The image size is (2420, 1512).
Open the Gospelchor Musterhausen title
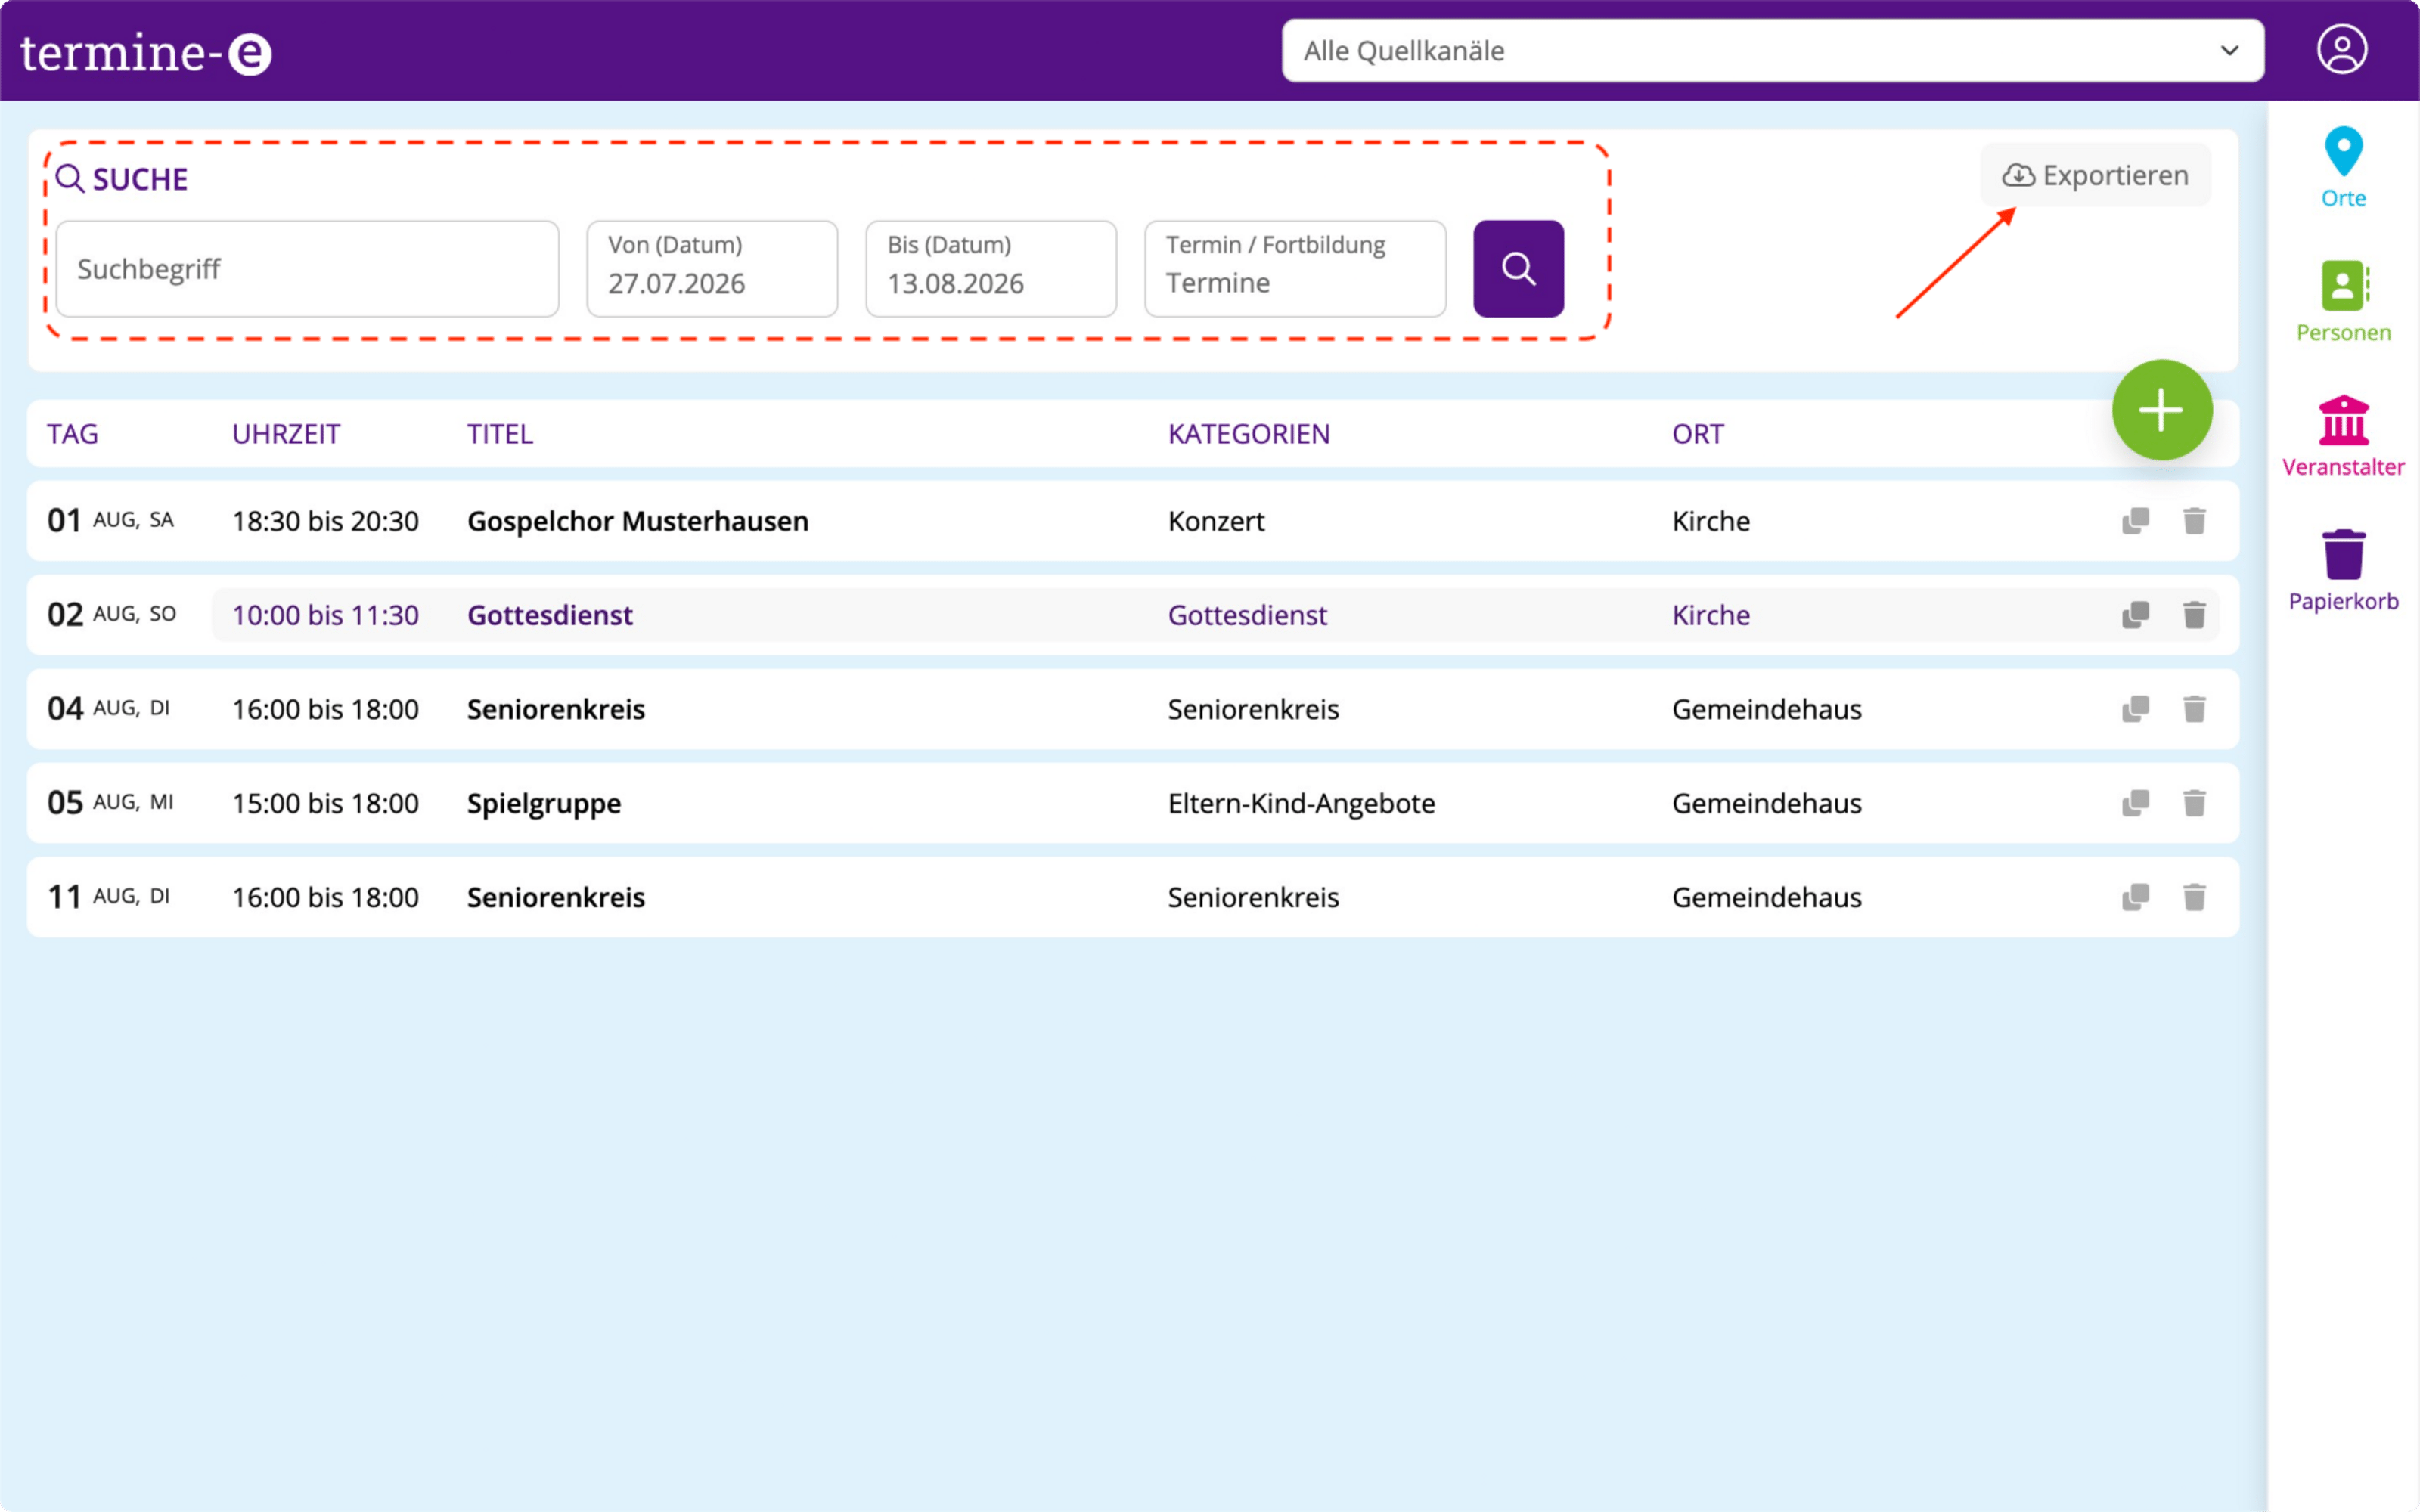[x=638, y=521]
